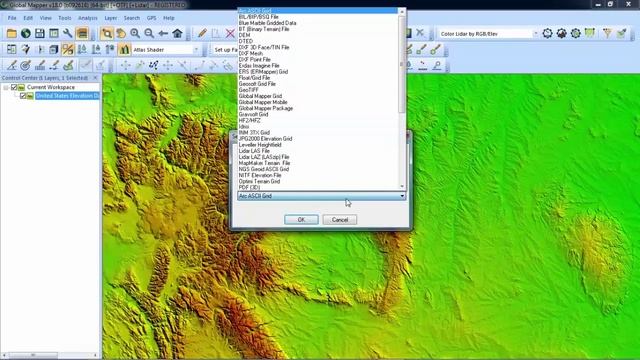Open the File menu

click(x=12, y=18)
